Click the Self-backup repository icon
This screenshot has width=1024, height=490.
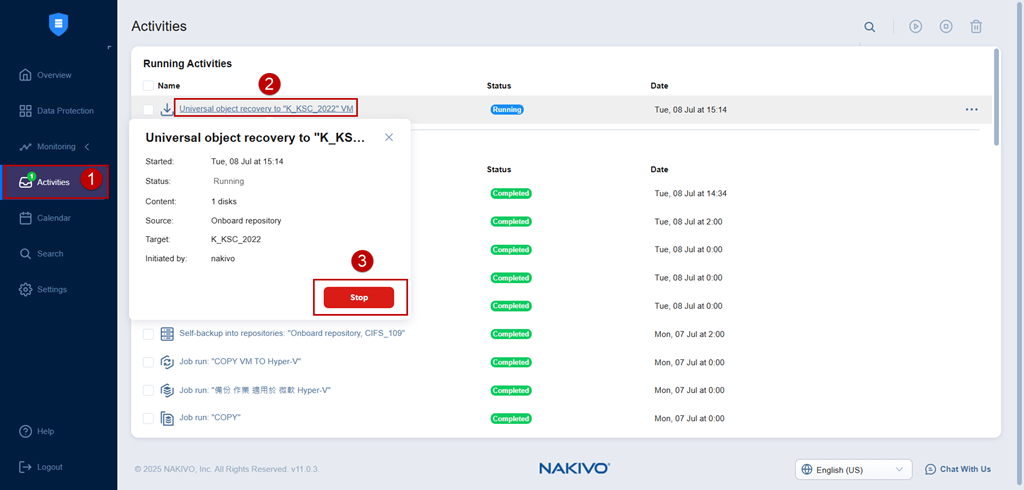[x=167, y=335]
